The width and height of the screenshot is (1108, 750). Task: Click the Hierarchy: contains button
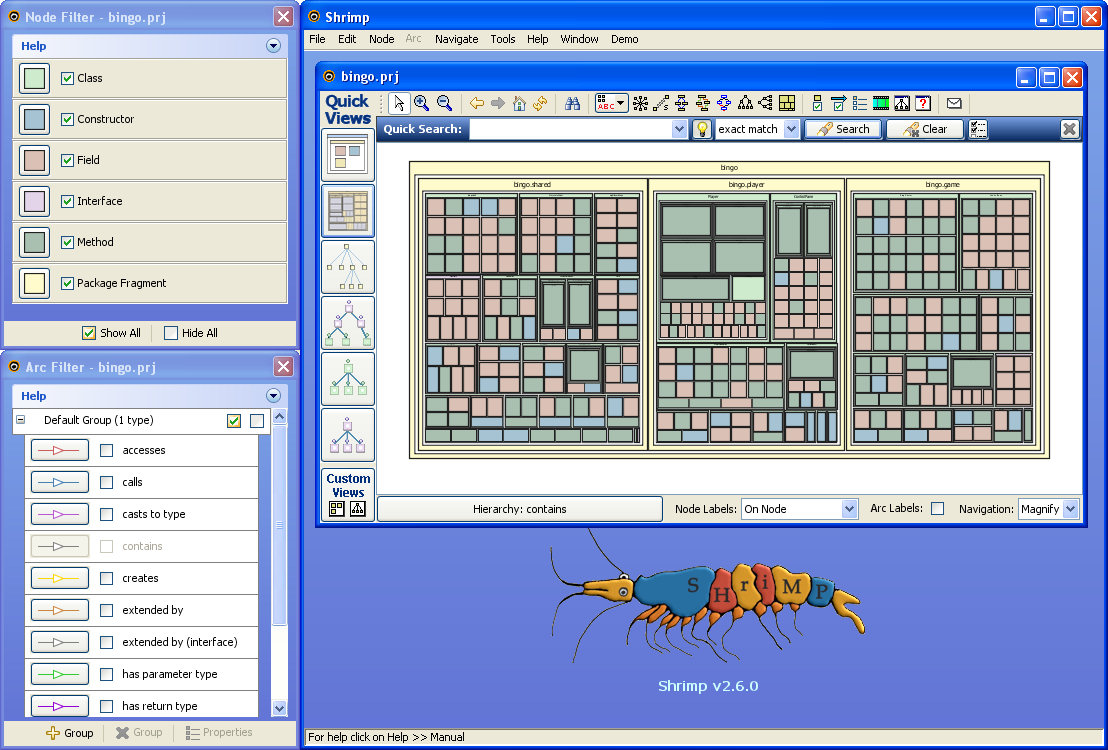pos(519,509)
